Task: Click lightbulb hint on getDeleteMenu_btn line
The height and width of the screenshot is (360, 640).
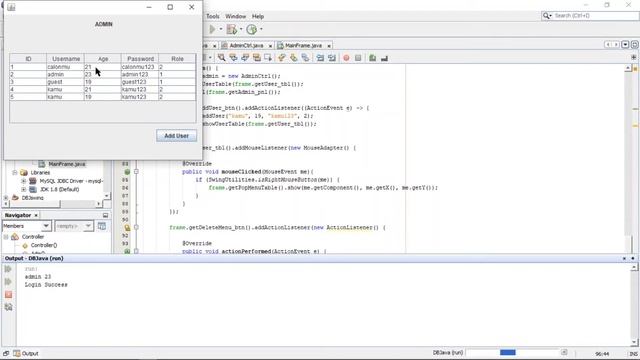Action: coord(127,228)
